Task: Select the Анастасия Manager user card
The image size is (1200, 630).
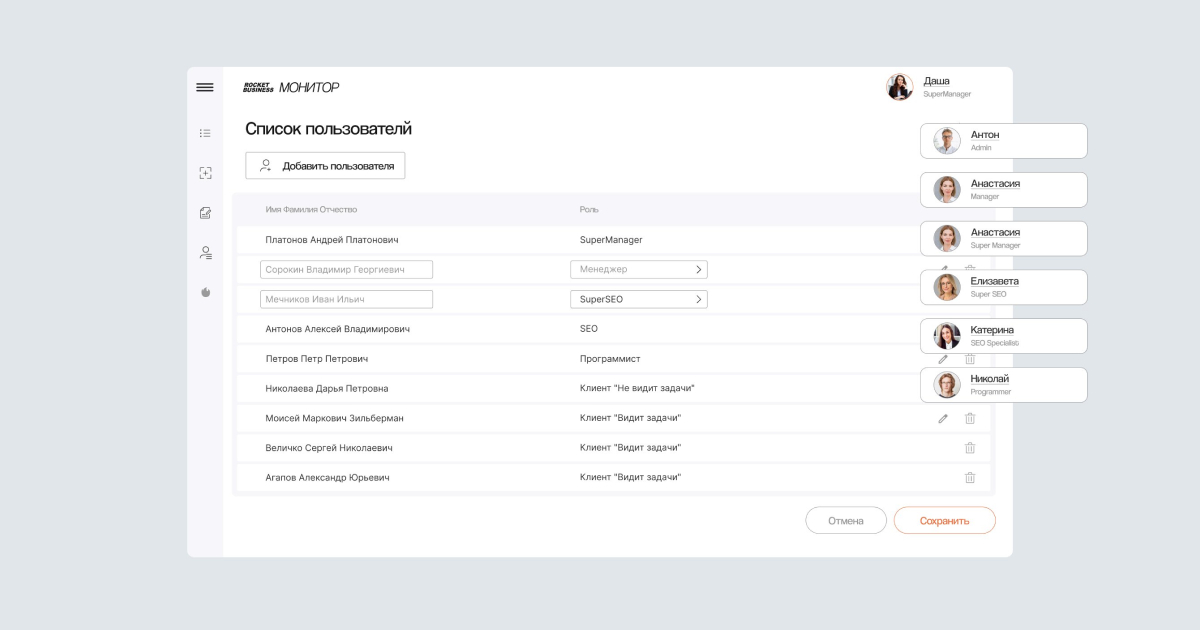Action: point(1003,190)
